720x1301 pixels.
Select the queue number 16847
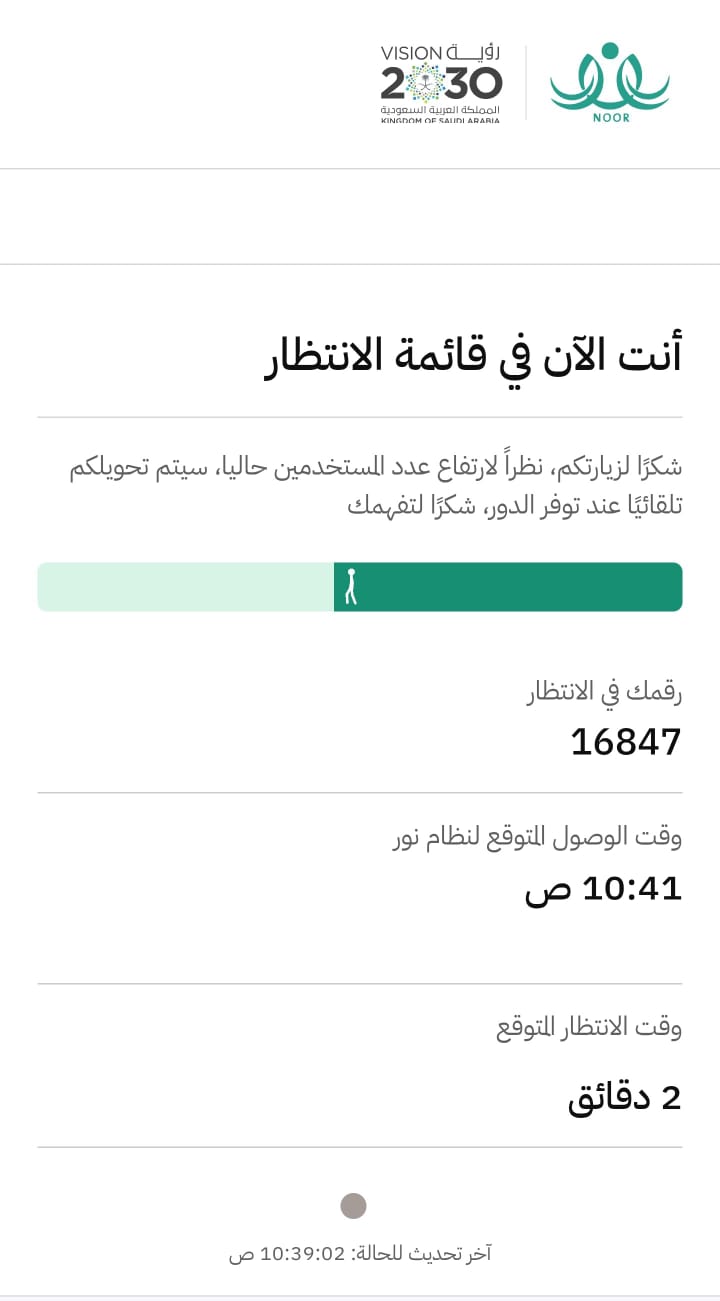(626, 742)
